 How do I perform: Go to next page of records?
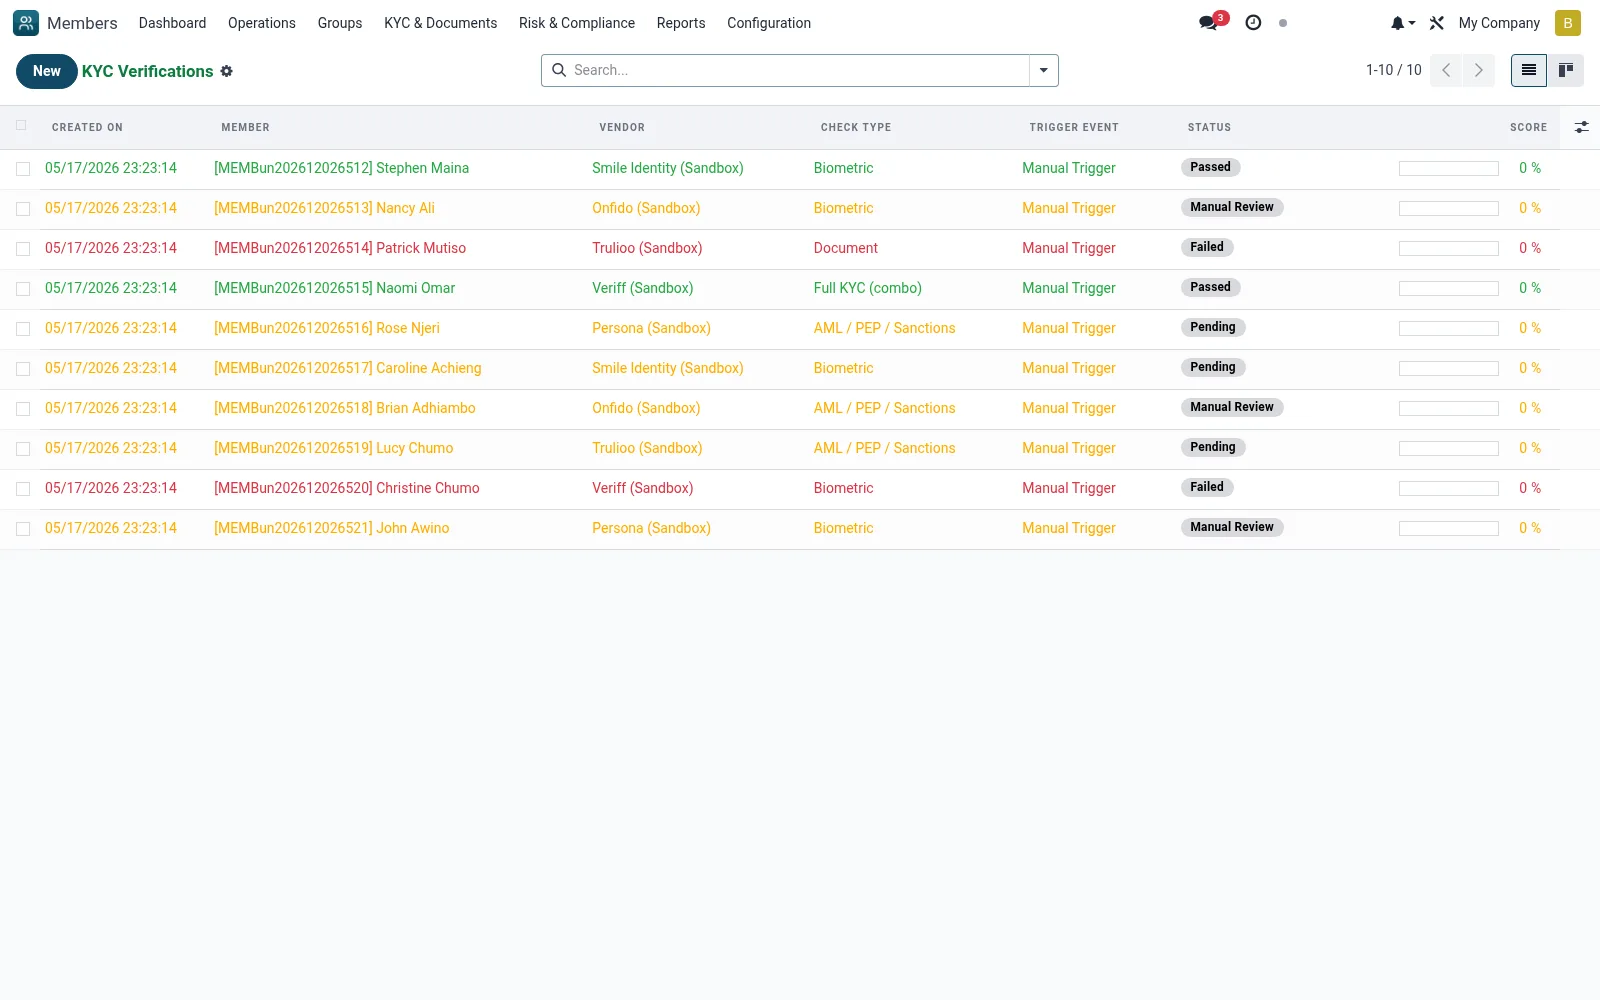[x=1479, y=70]
